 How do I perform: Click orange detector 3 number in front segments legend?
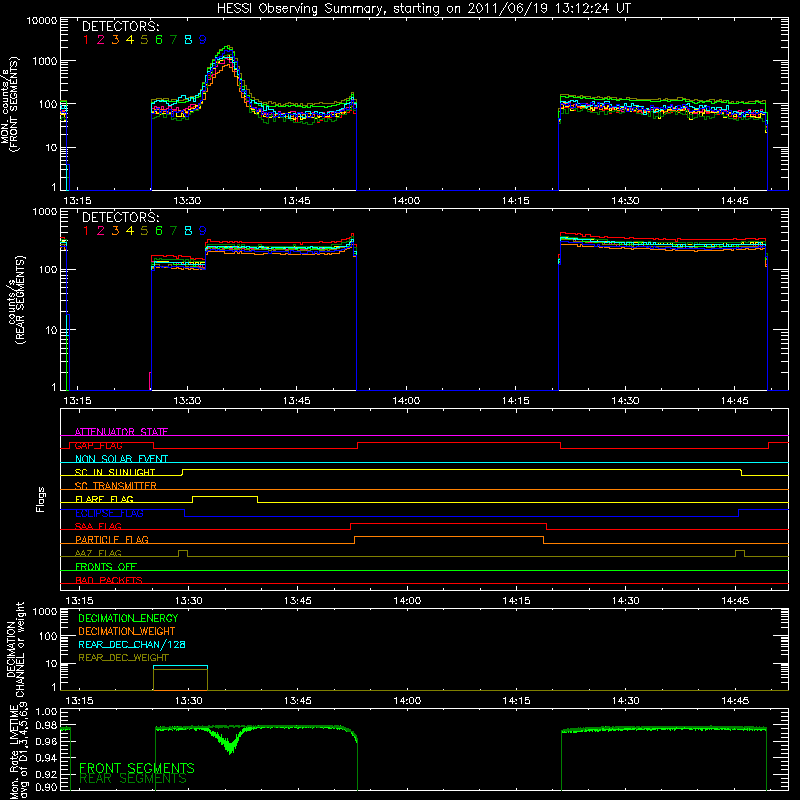click(115, 40)
